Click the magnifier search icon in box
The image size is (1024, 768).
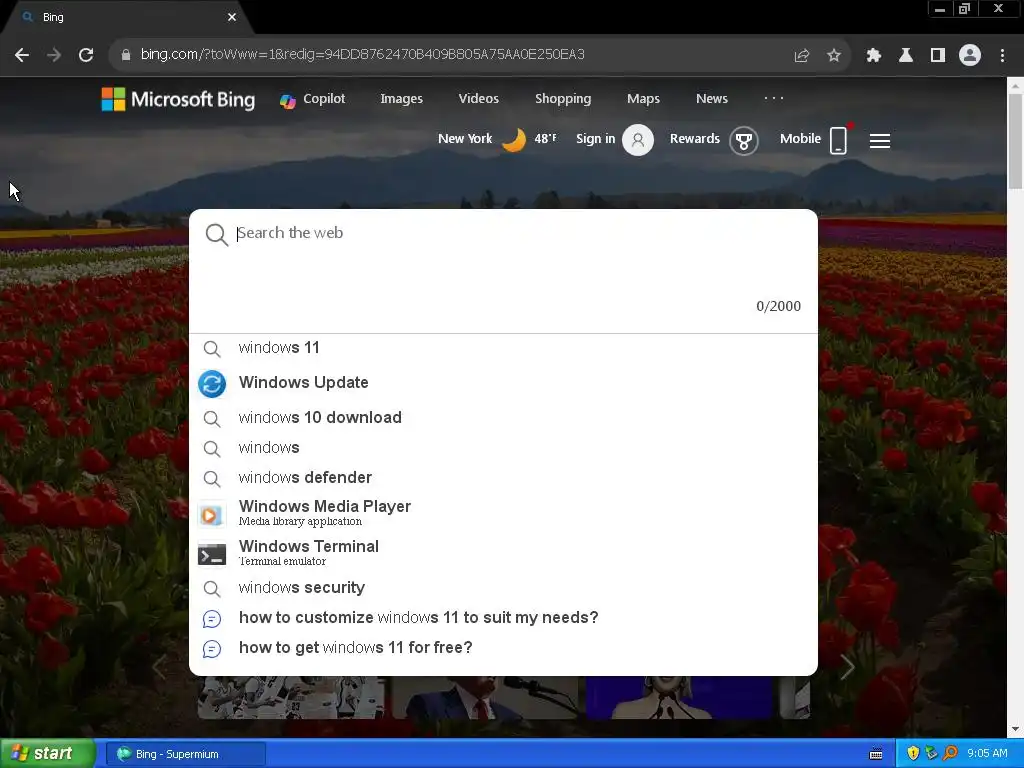216,234
